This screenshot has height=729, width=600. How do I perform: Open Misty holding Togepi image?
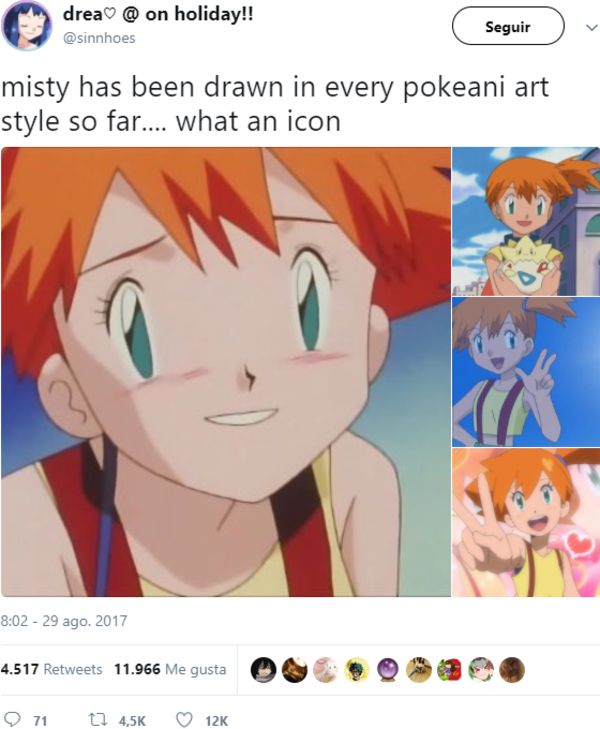click(x=526, y=221)
